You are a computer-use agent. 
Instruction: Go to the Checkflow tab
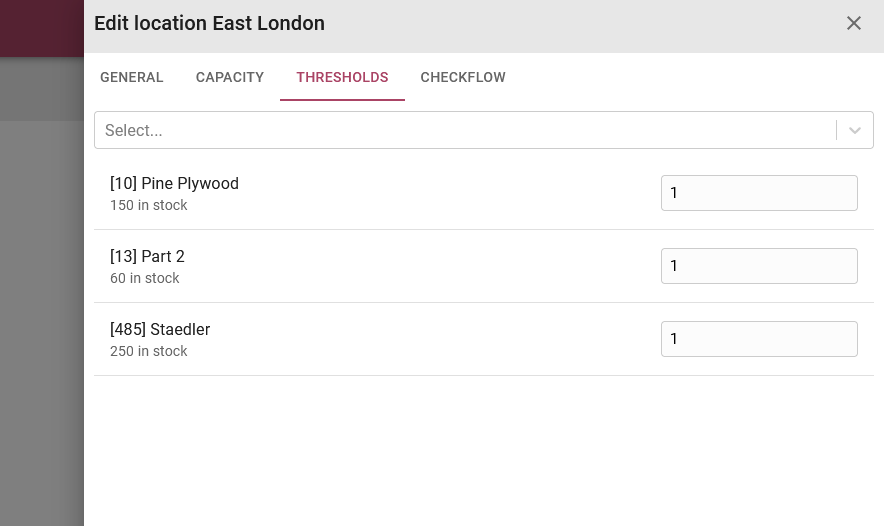pyautogui.click(x=463, y=77)
